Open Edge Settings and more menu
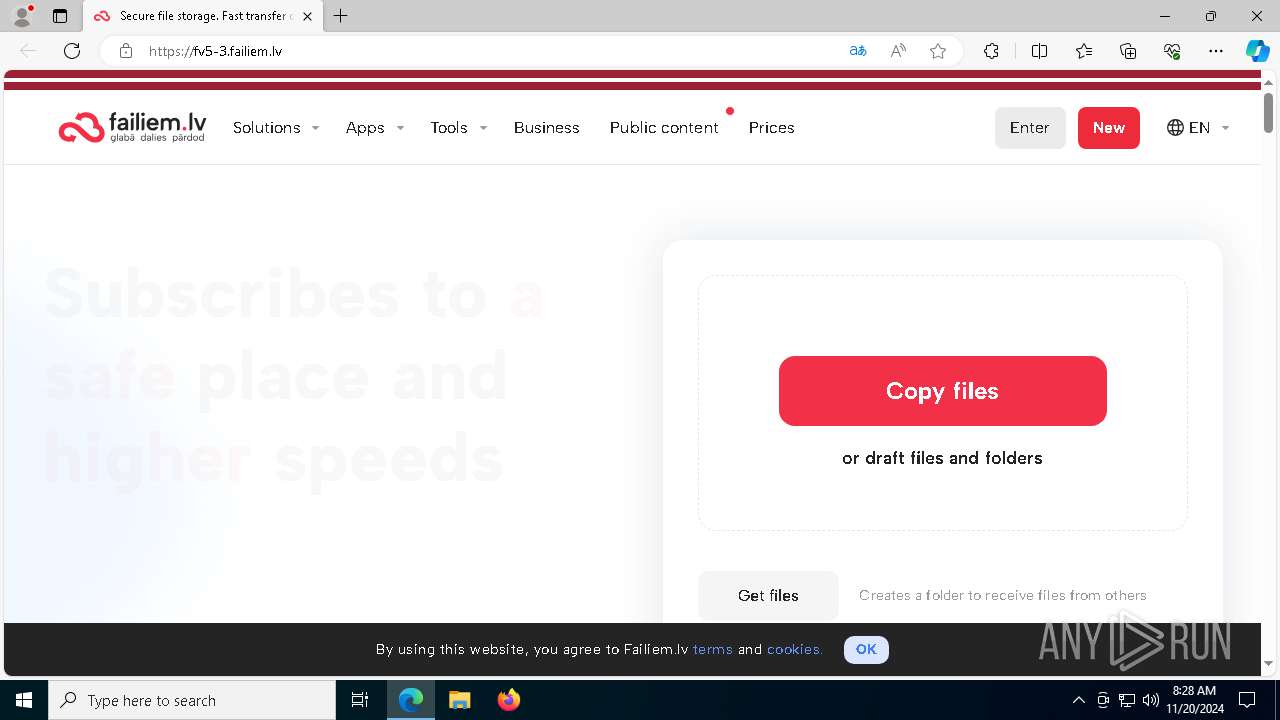The width and height of the screenshot is (1280, 720). [x=1216, y=51]
